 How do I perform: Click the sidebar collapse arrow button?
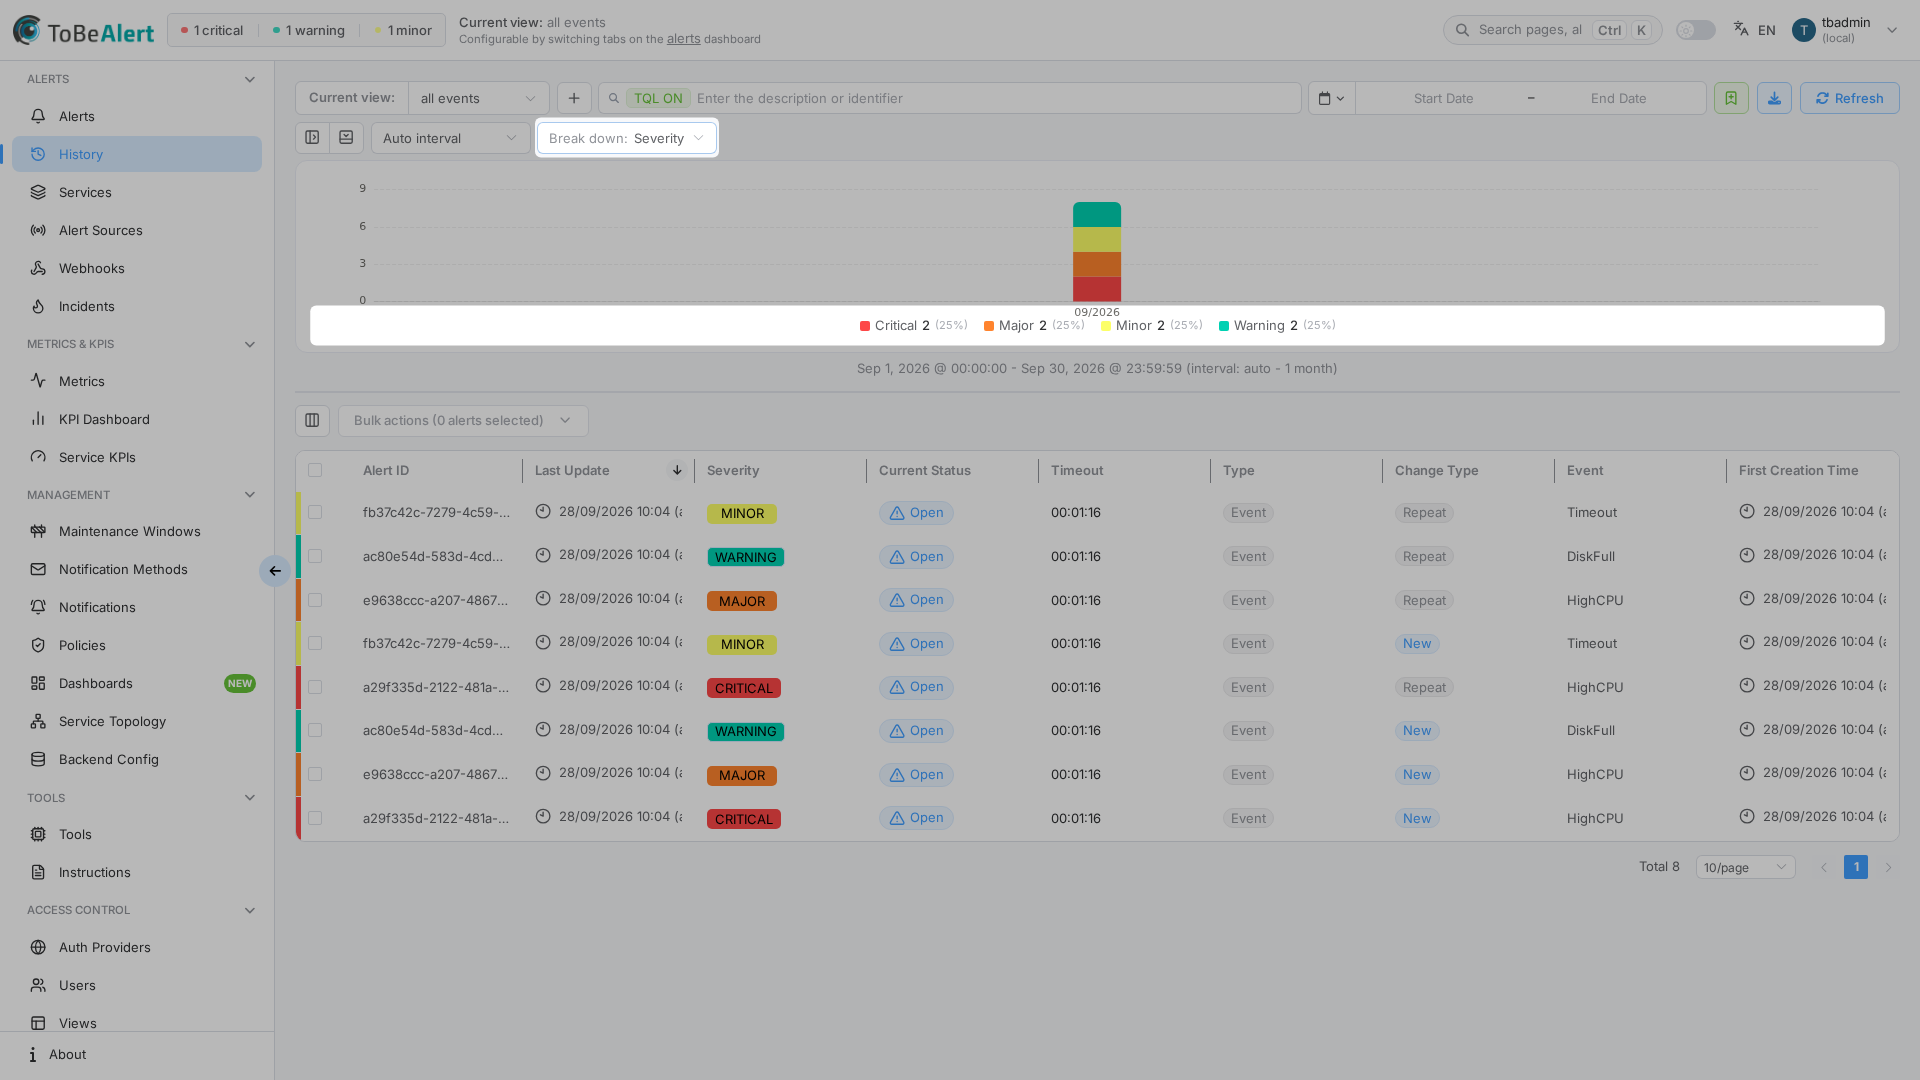click(274, 571)
